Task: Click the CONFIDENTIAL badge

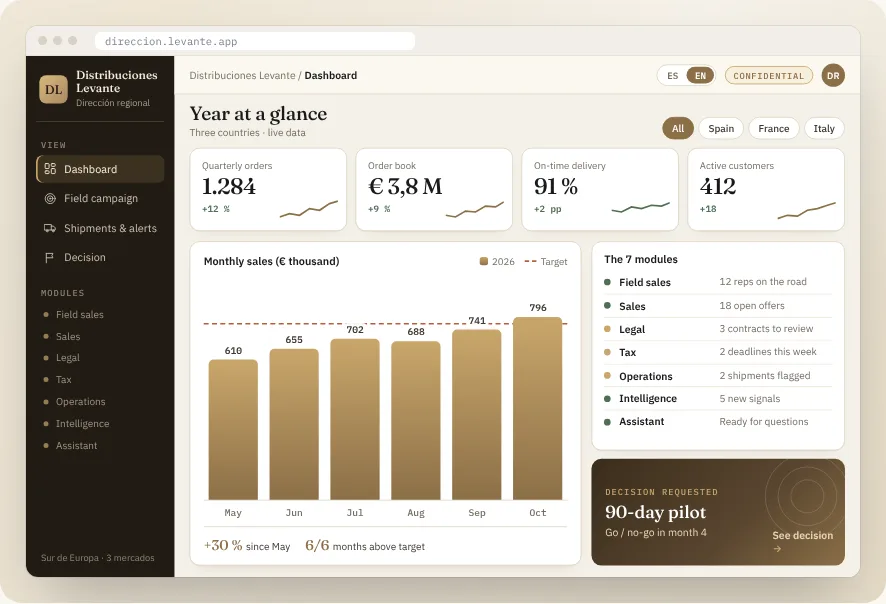Action: coord(768,76)
